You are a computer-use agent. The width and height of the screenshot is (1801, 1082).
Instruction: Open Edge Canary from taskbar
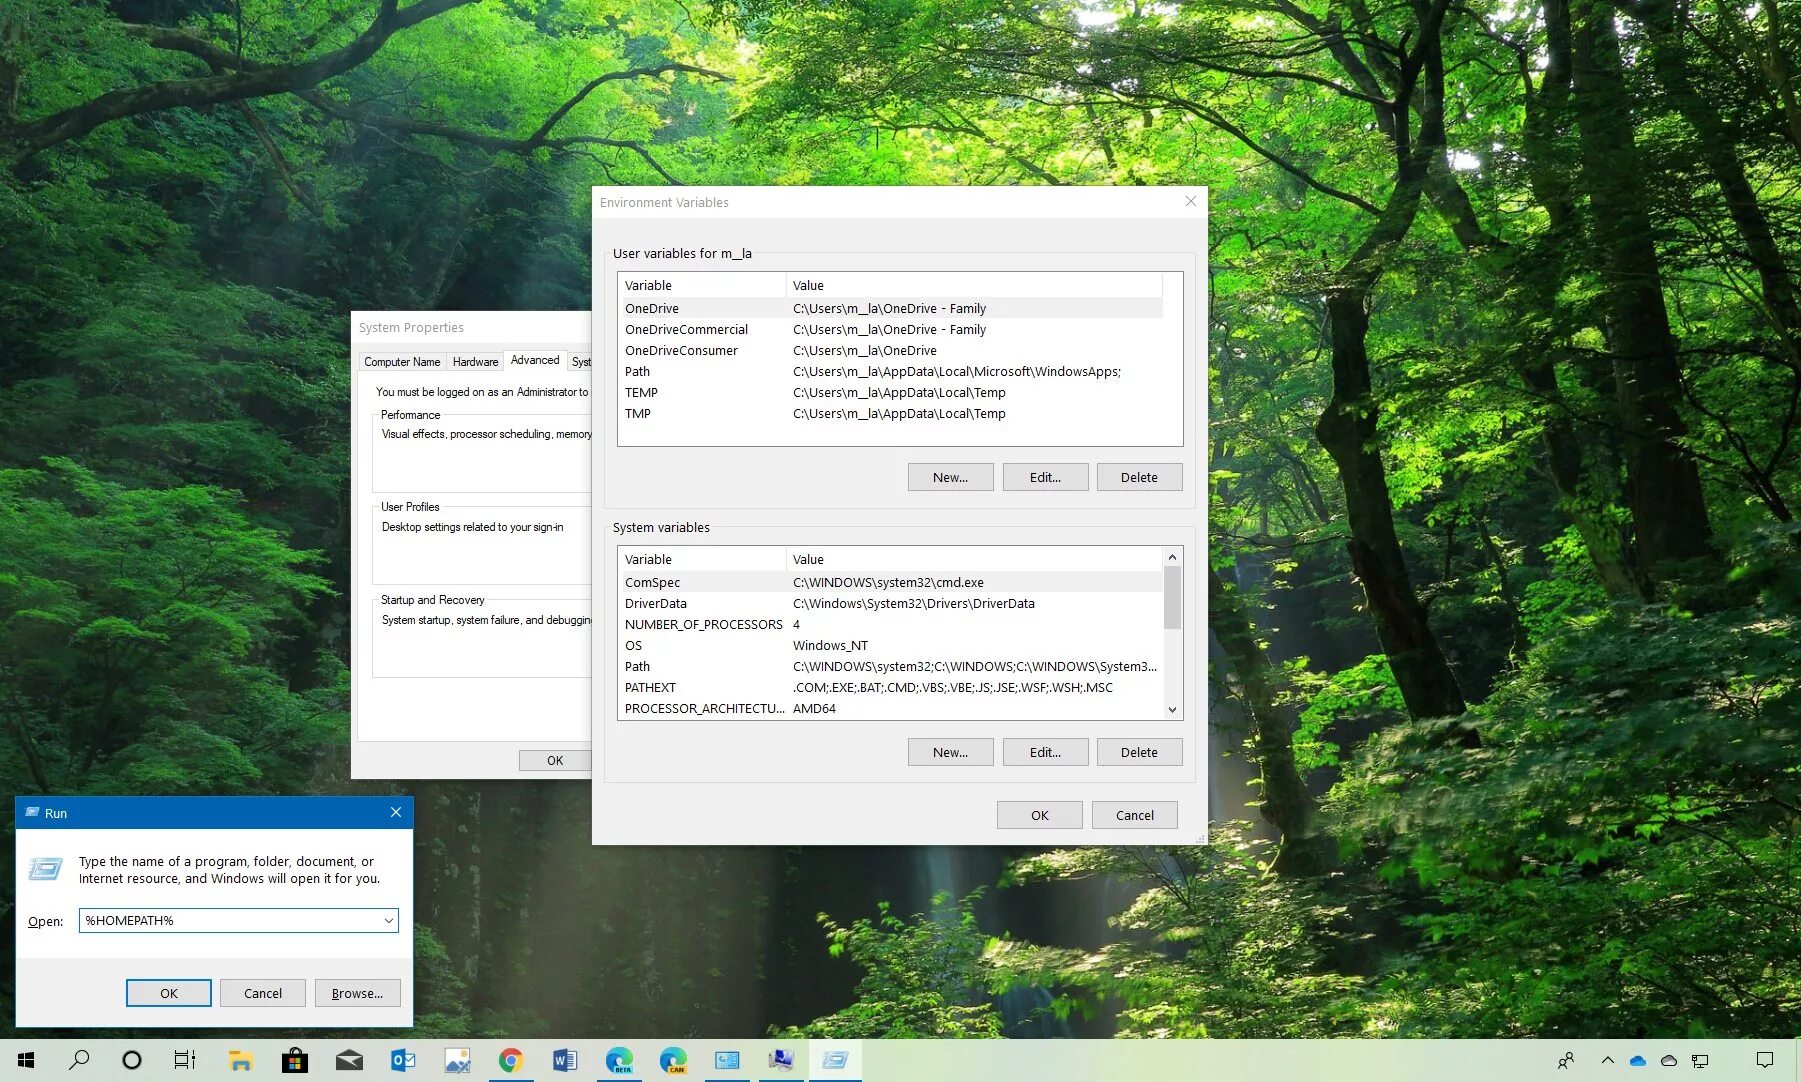673,1060
